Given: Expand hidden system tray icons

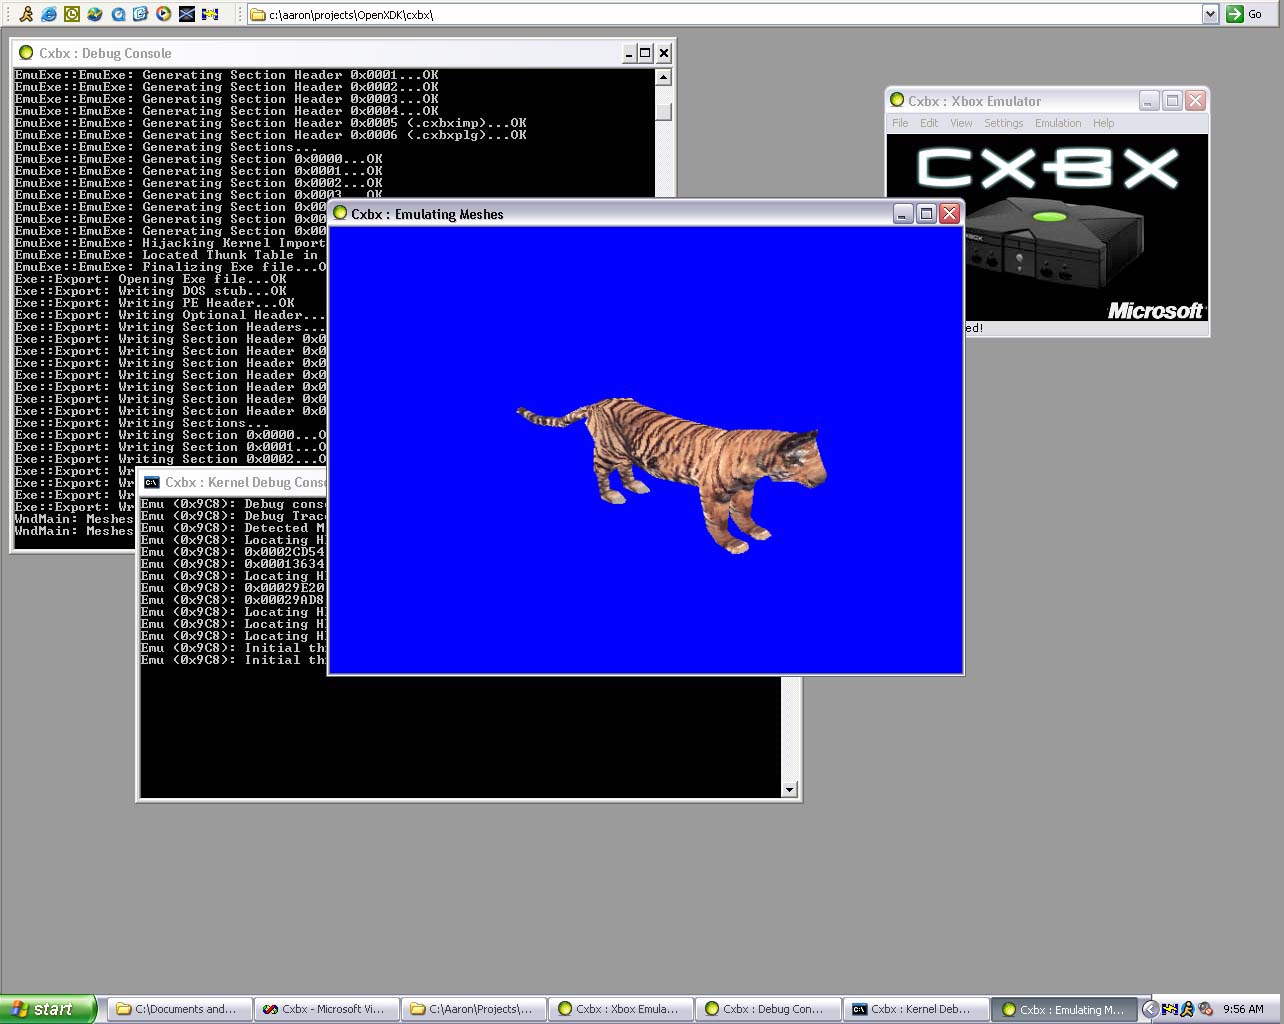Looking at the screenshot, I should (x=1150, y=1009).
